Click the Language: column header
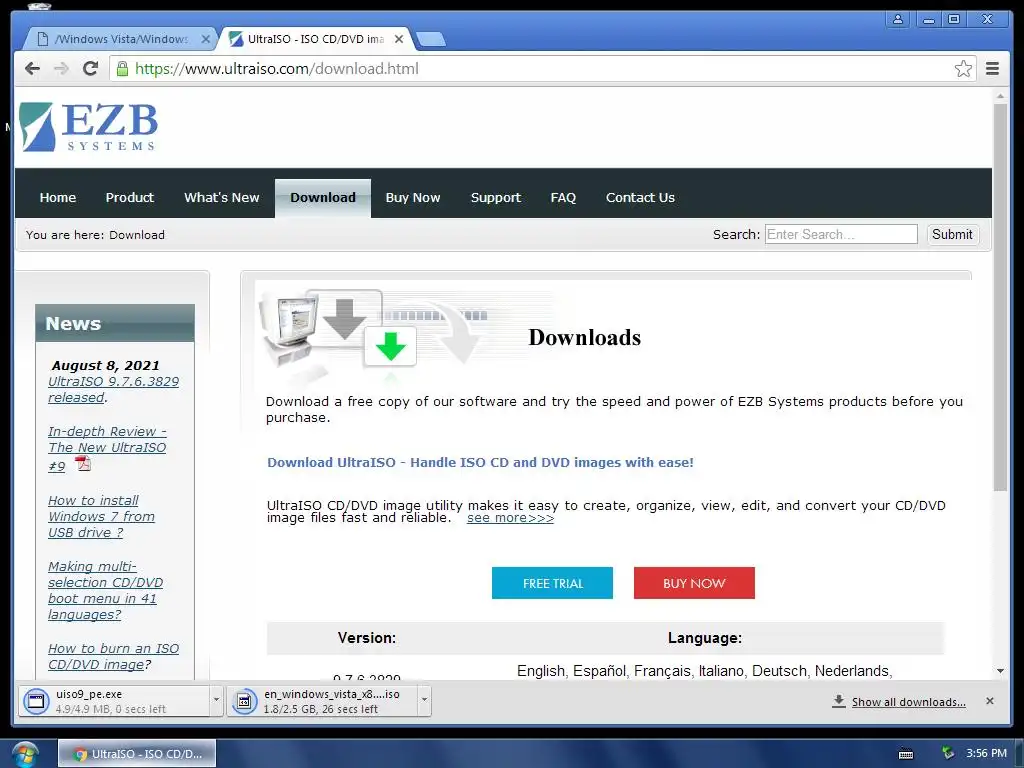Screen dimensions: 1024x768 [705, 638]
